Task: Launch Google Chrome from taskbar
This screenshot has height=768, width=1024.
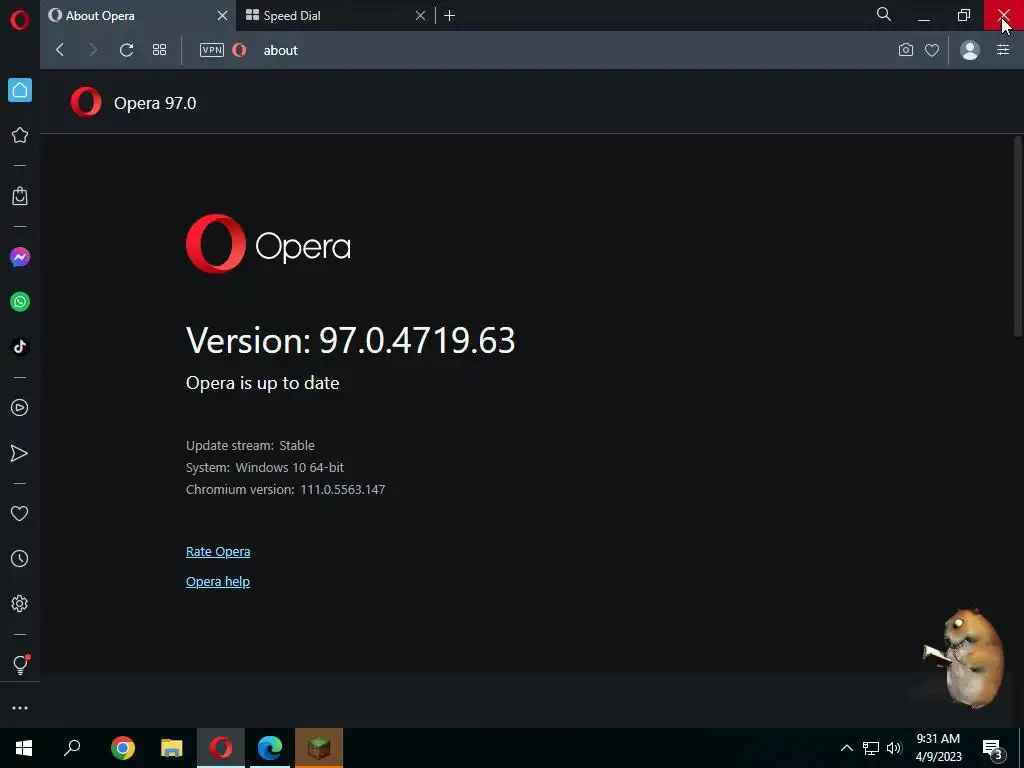Action: pyautogui.click(x=123, y=748)
